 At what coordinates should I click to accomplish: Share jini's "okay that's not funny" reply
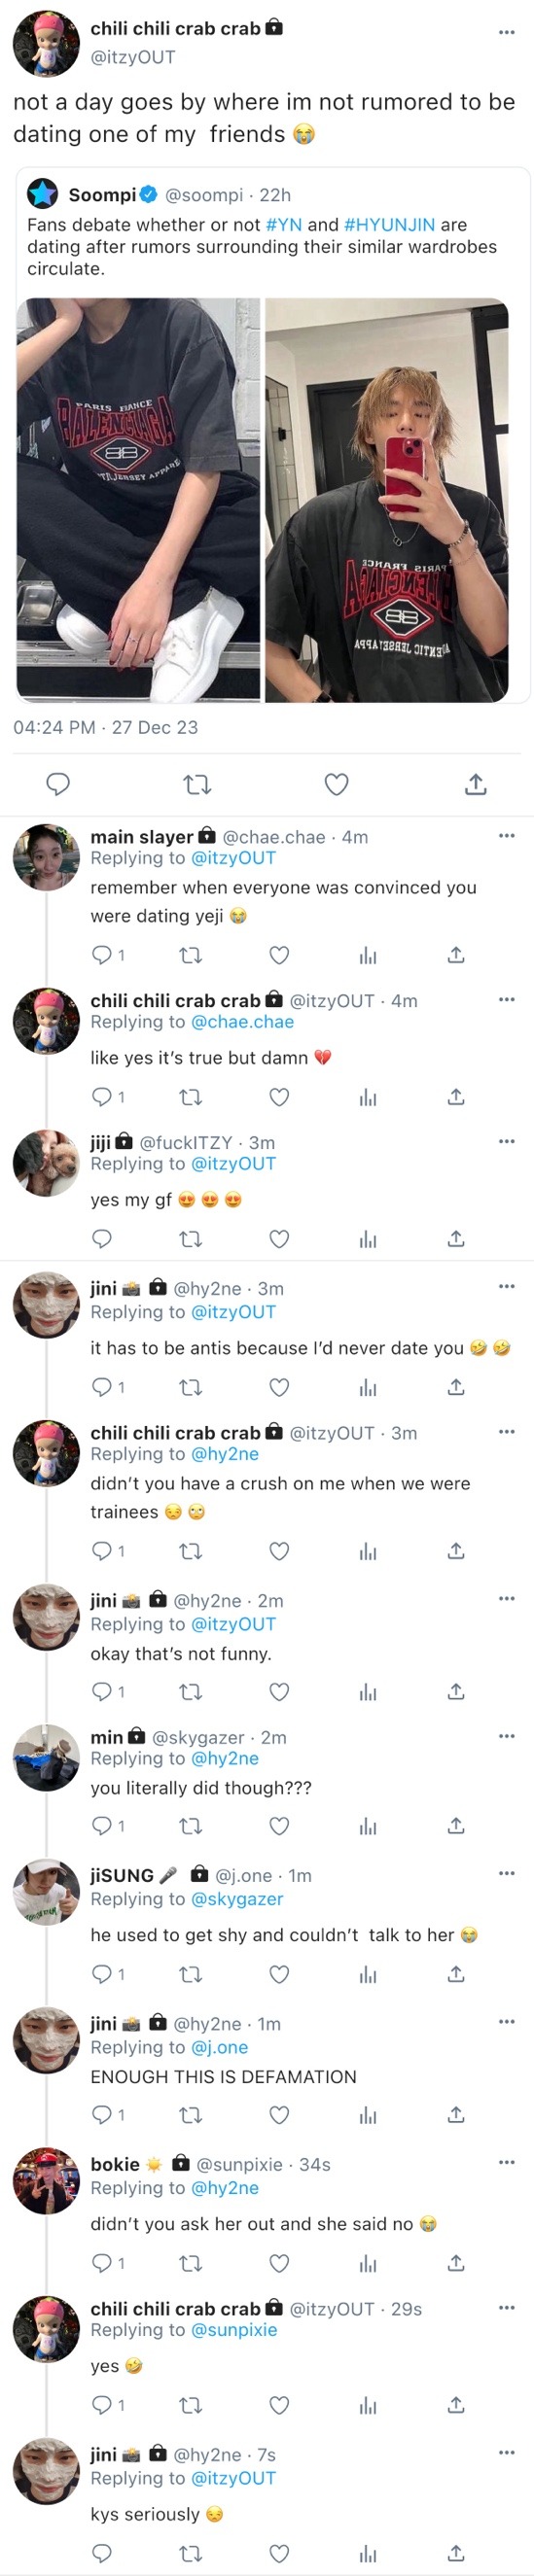[456, 1691]
